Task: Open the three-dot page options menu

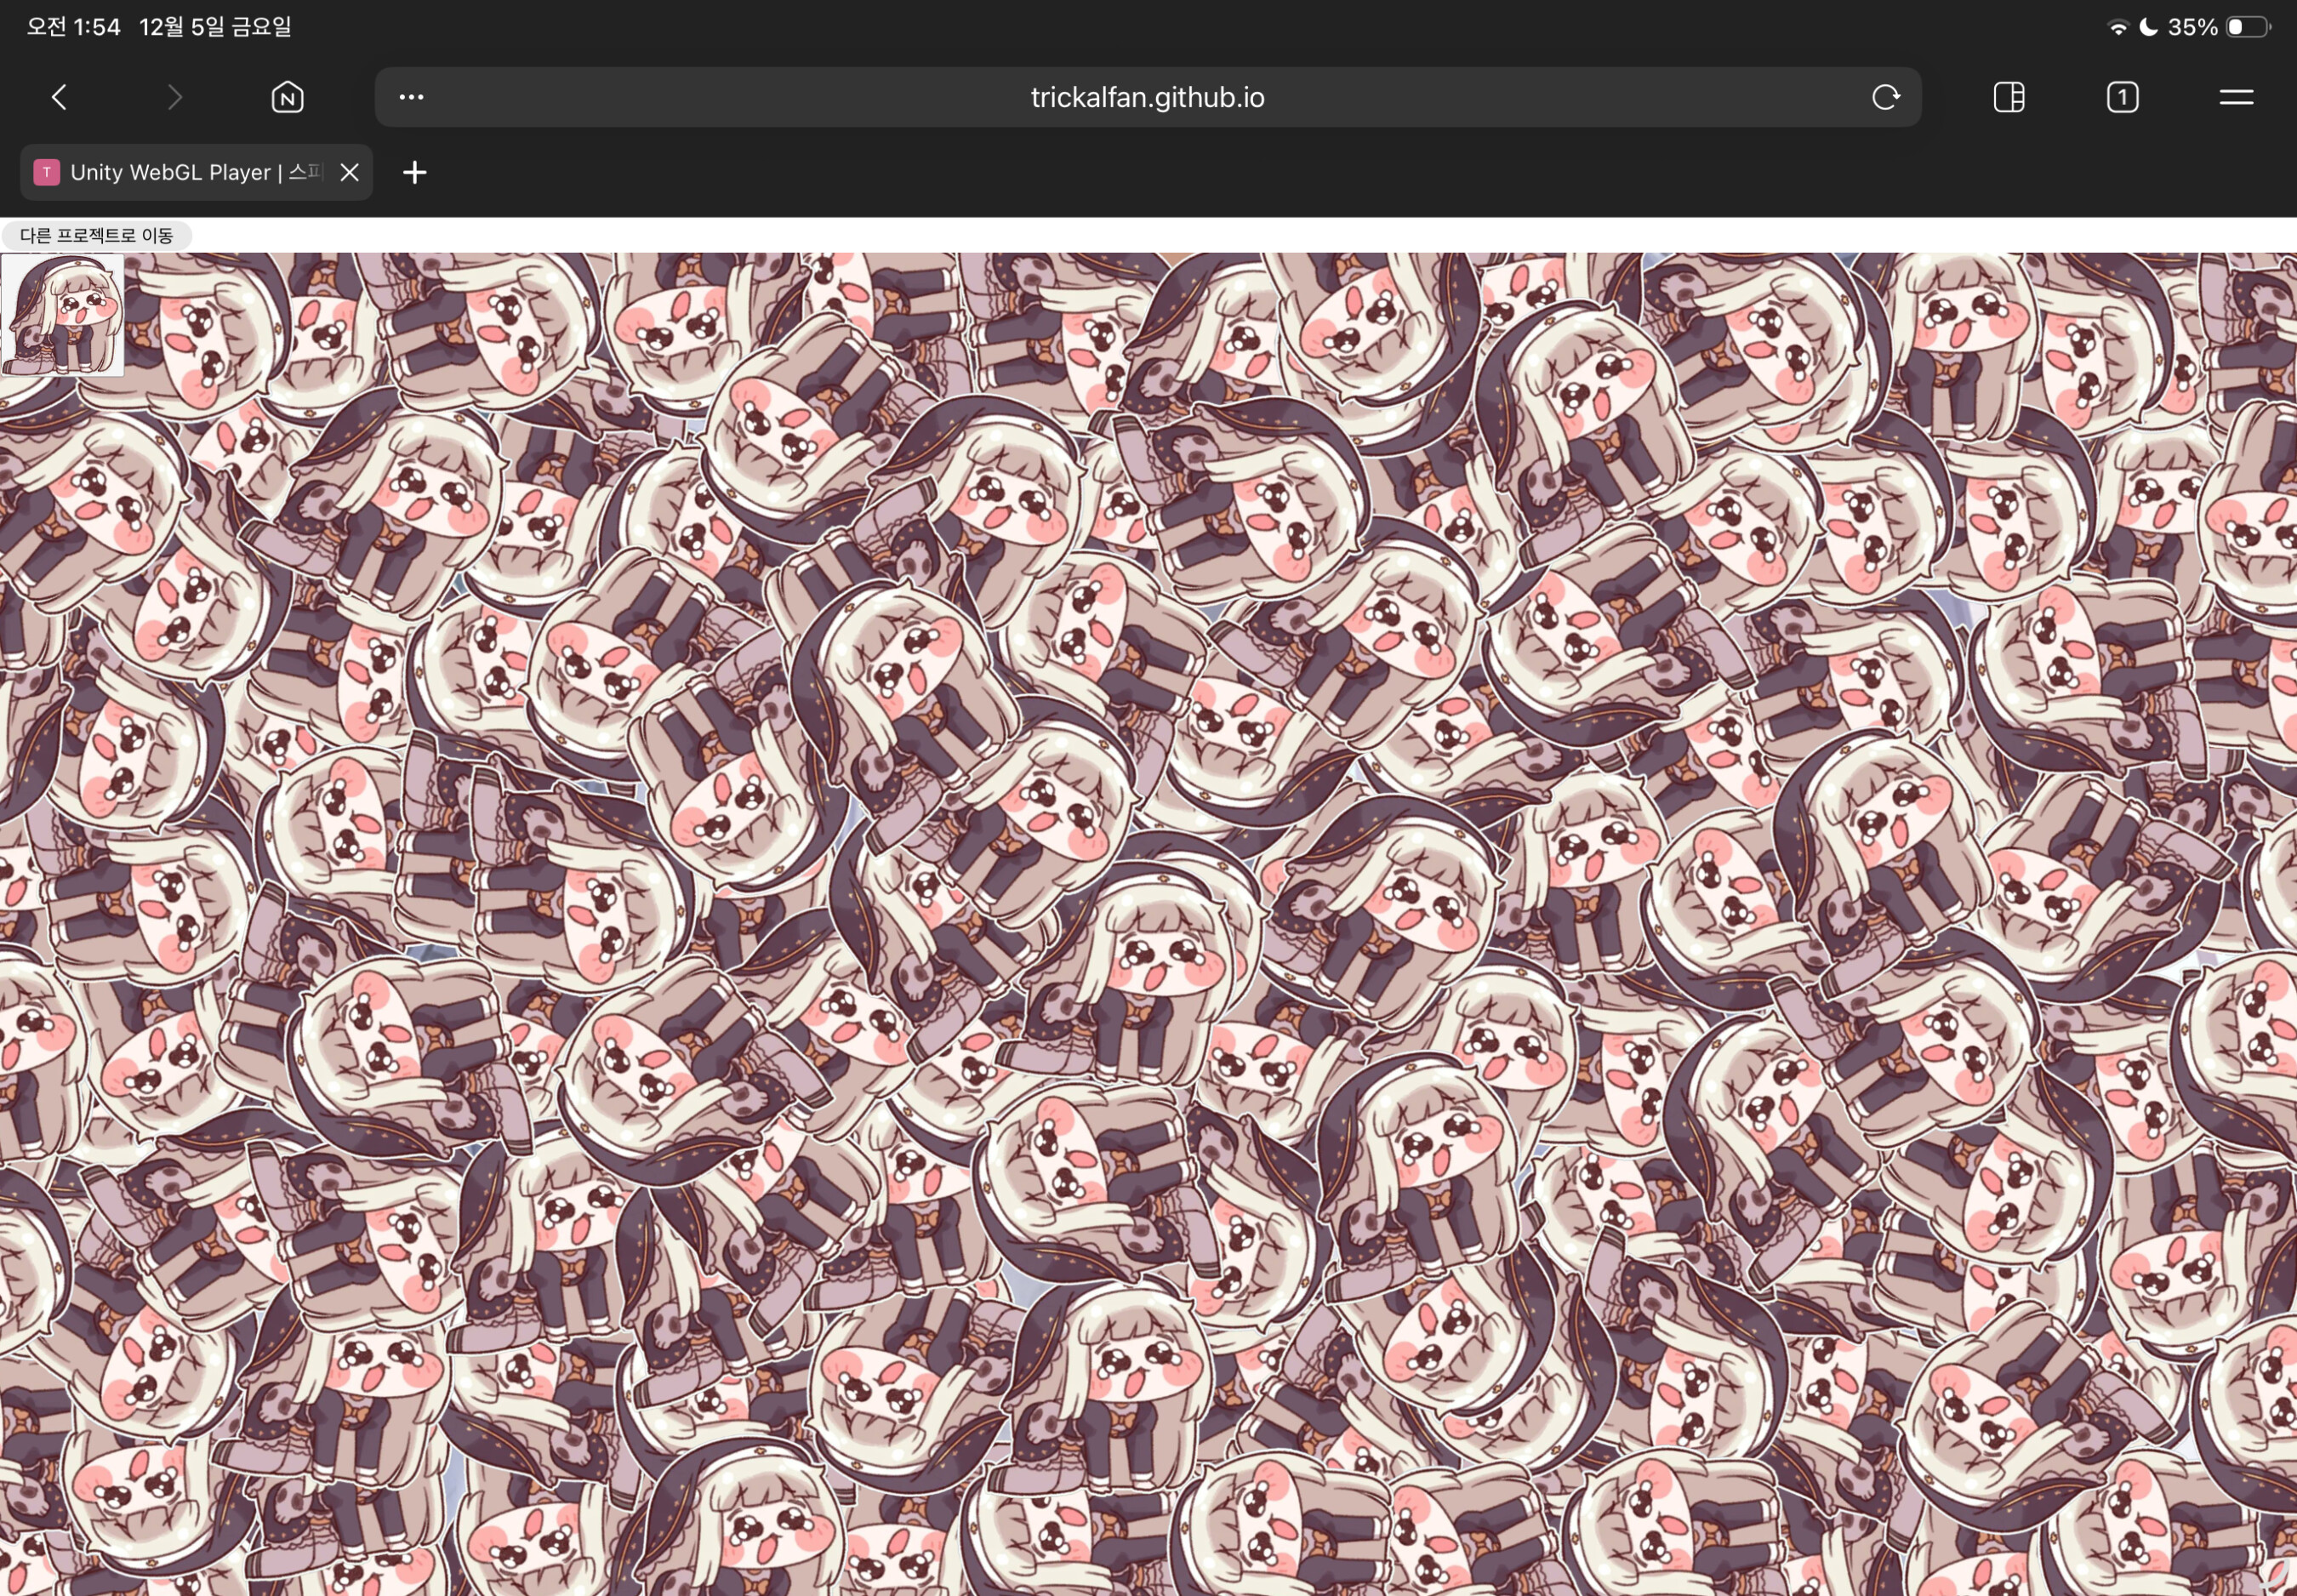Action: [x=411, y=97]
